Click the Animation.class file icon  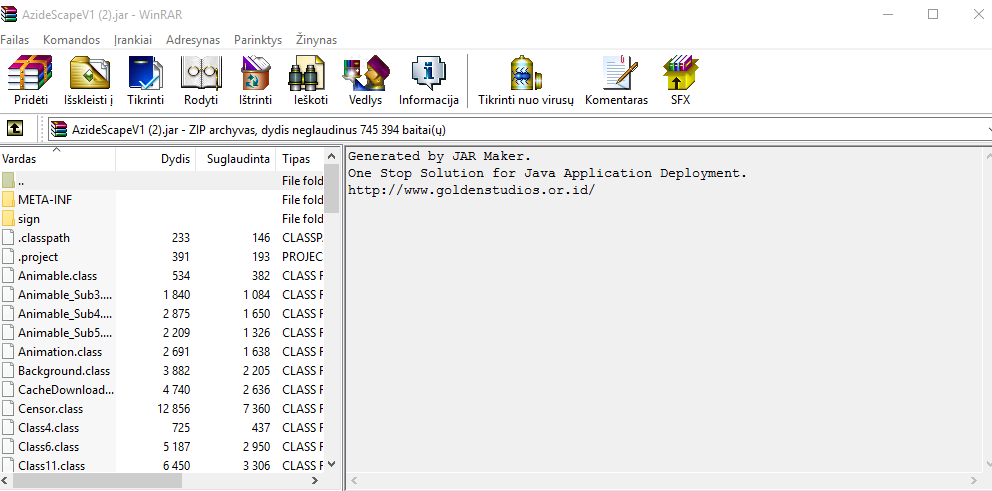pos(8,352)
